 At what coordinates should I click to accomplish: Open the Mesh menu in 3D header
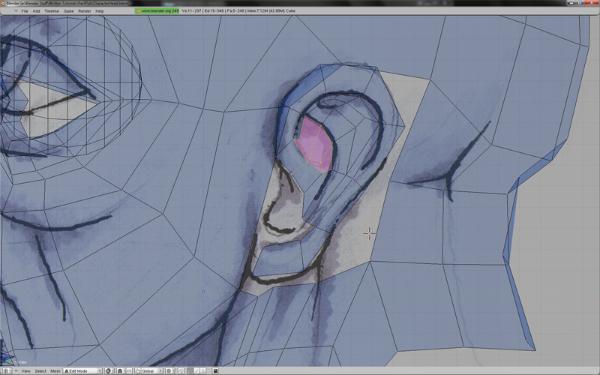[55, 371]
